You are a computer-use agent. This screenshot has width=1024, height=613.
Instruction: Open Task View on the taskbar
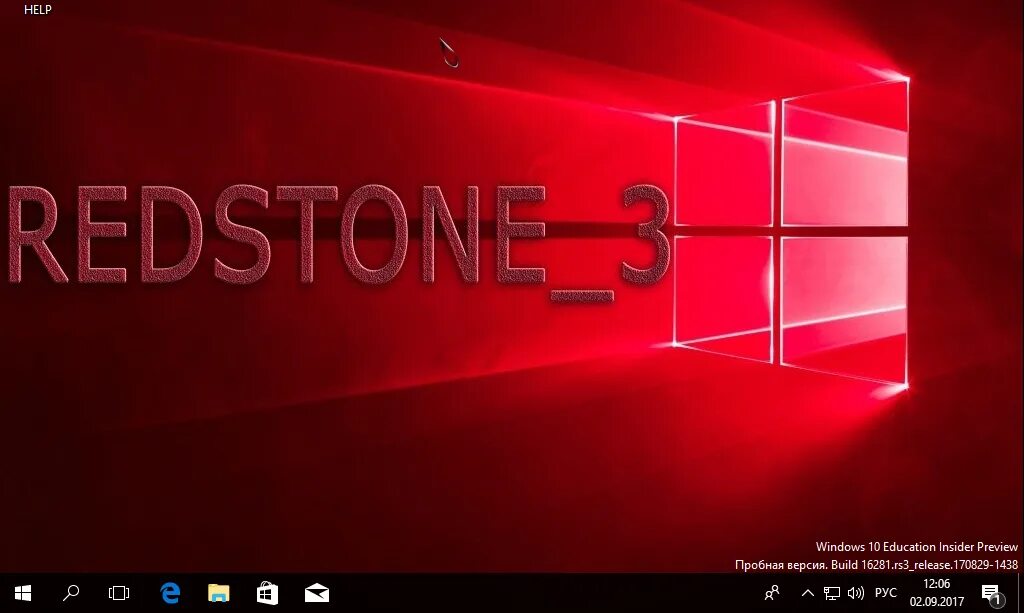119,593
